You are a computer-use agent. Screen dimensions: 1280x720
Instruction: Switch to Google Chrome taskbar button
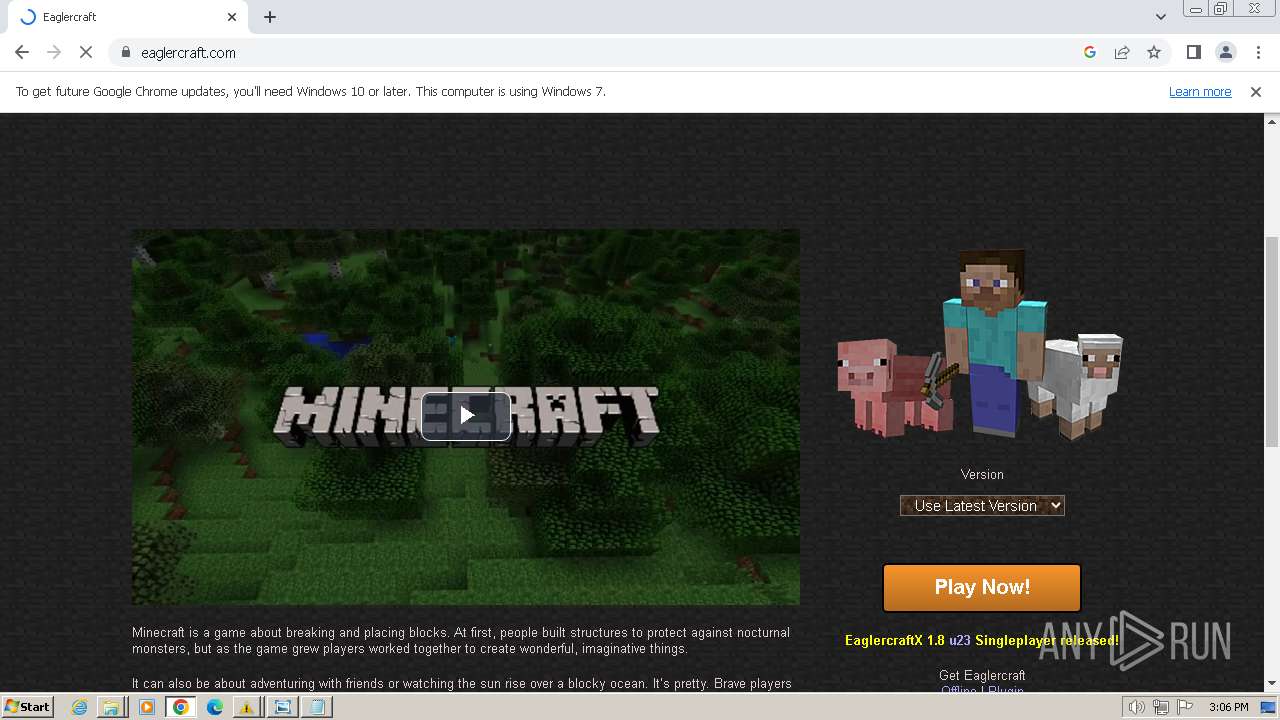coord(181,707)
